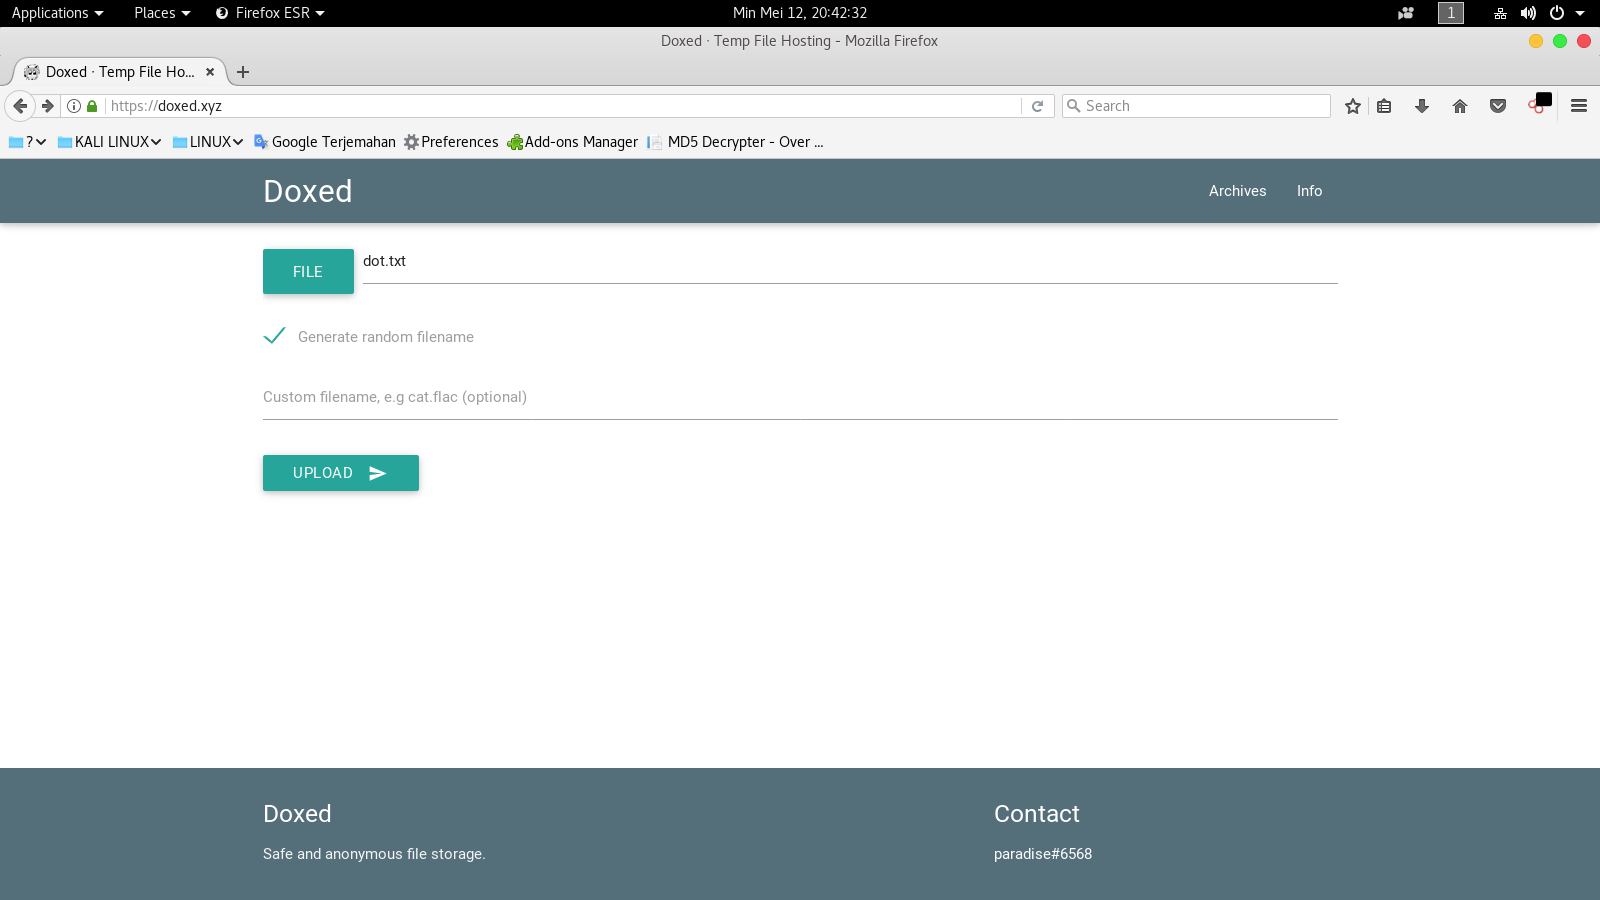
Task: Expand system menu dropdown arrow
Action: coord(1580,13)
